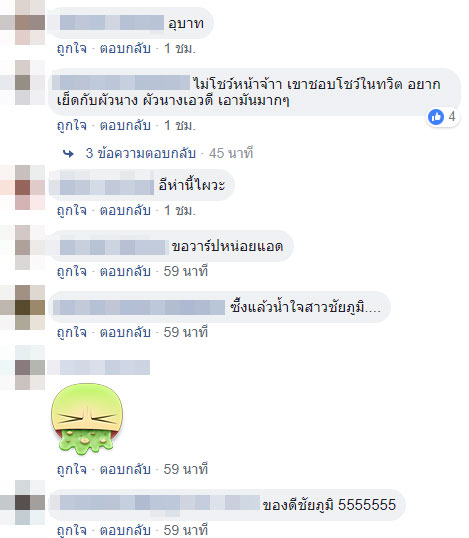The image size is (469, 538).
Task: Open the blurred author name of sticker comment
Action: point(105,367)
